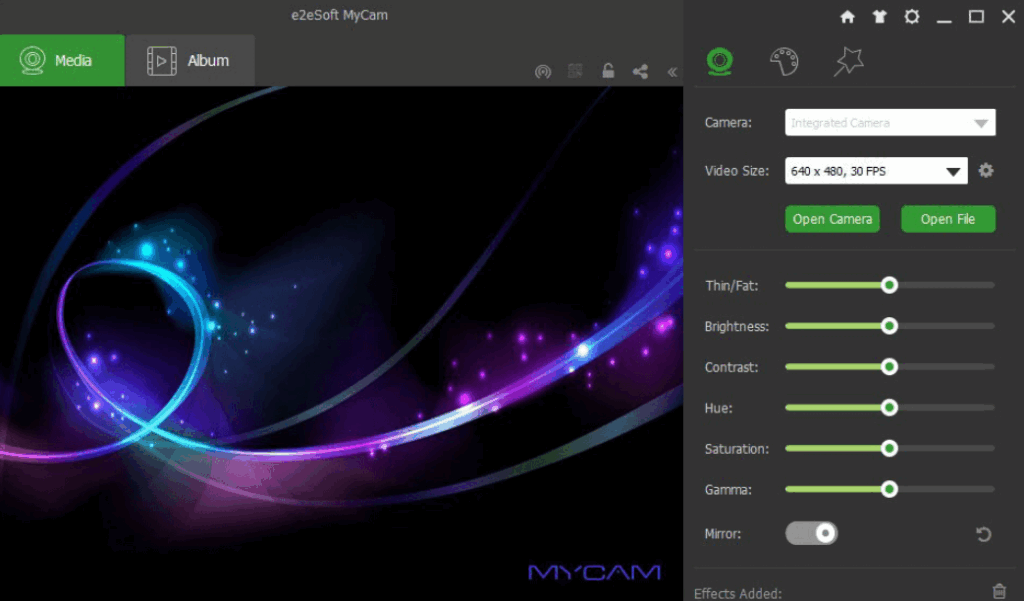Click the Saturation slider handle

889,448
